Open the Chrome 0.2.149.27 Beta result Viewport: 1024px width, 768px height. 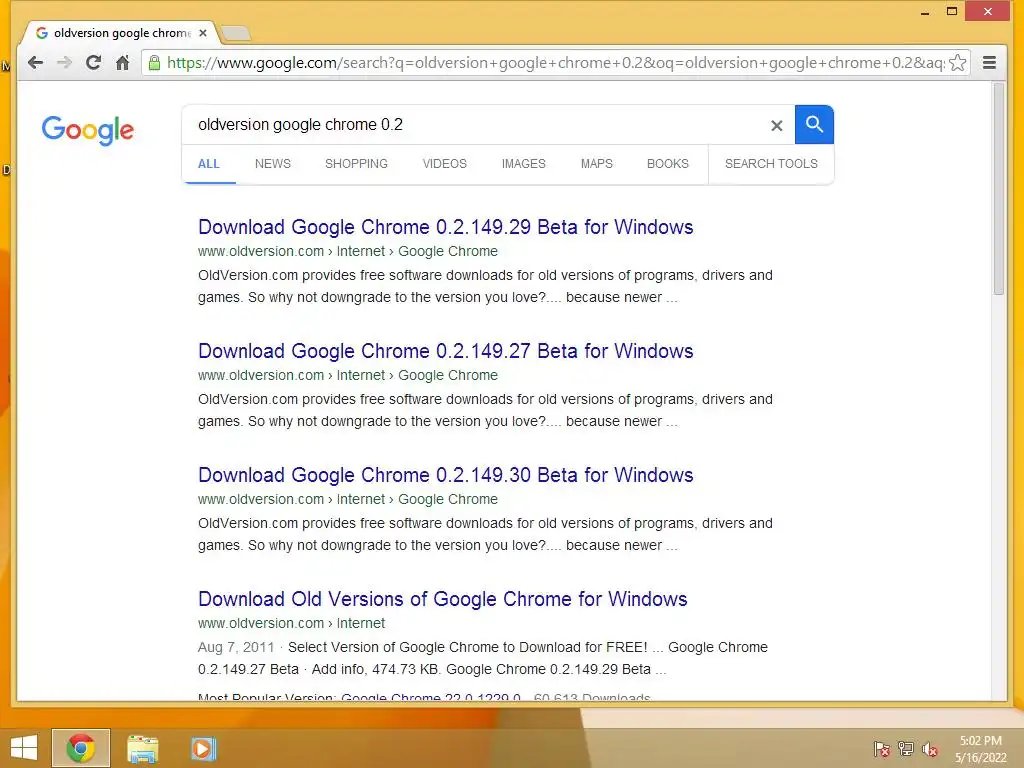point(445,351)
